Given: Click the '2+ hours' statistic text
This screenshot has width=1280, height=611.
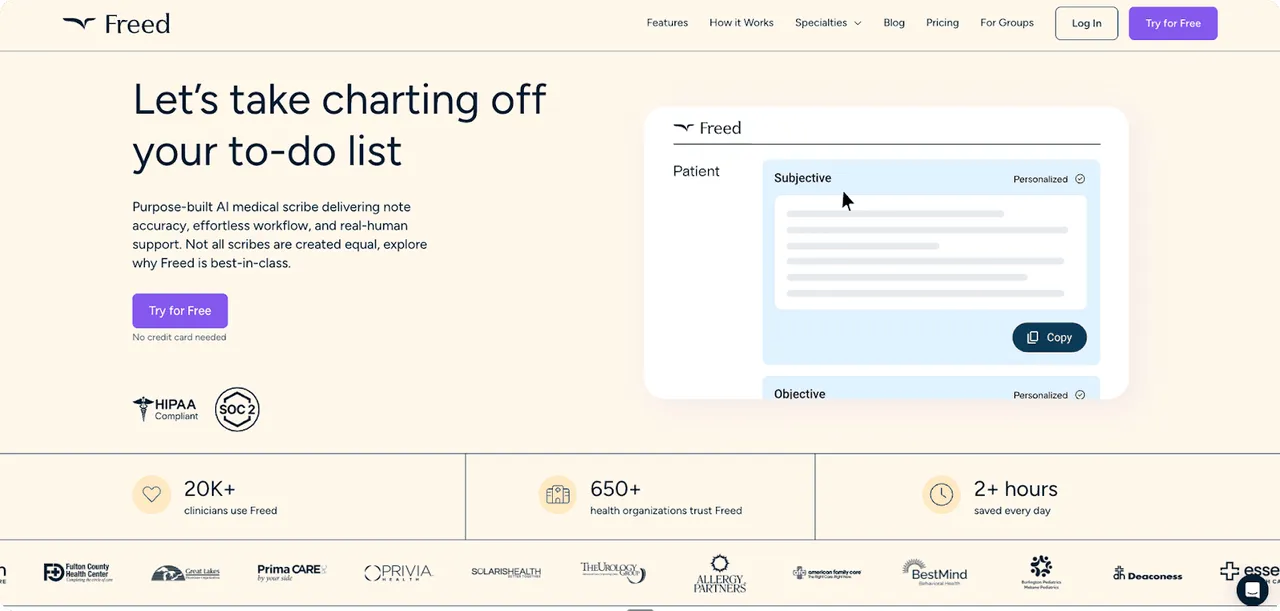Looking at the screenshot, I should pos(1016,489).
